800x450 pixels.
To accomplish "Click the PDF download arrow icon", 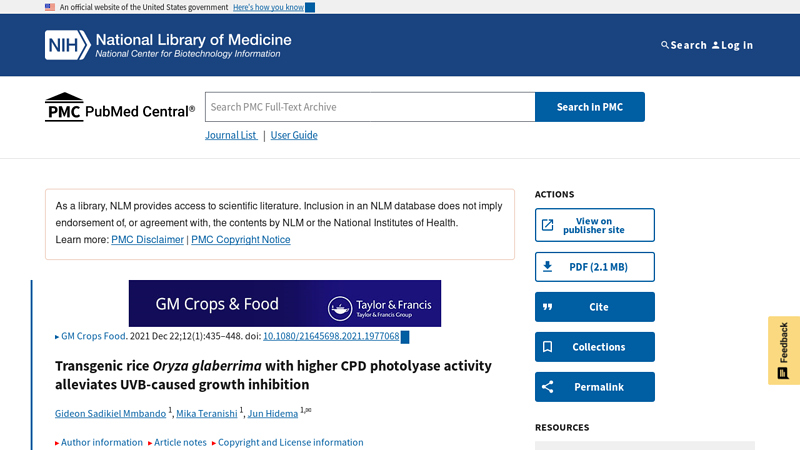I will click(x=547, y=267).
